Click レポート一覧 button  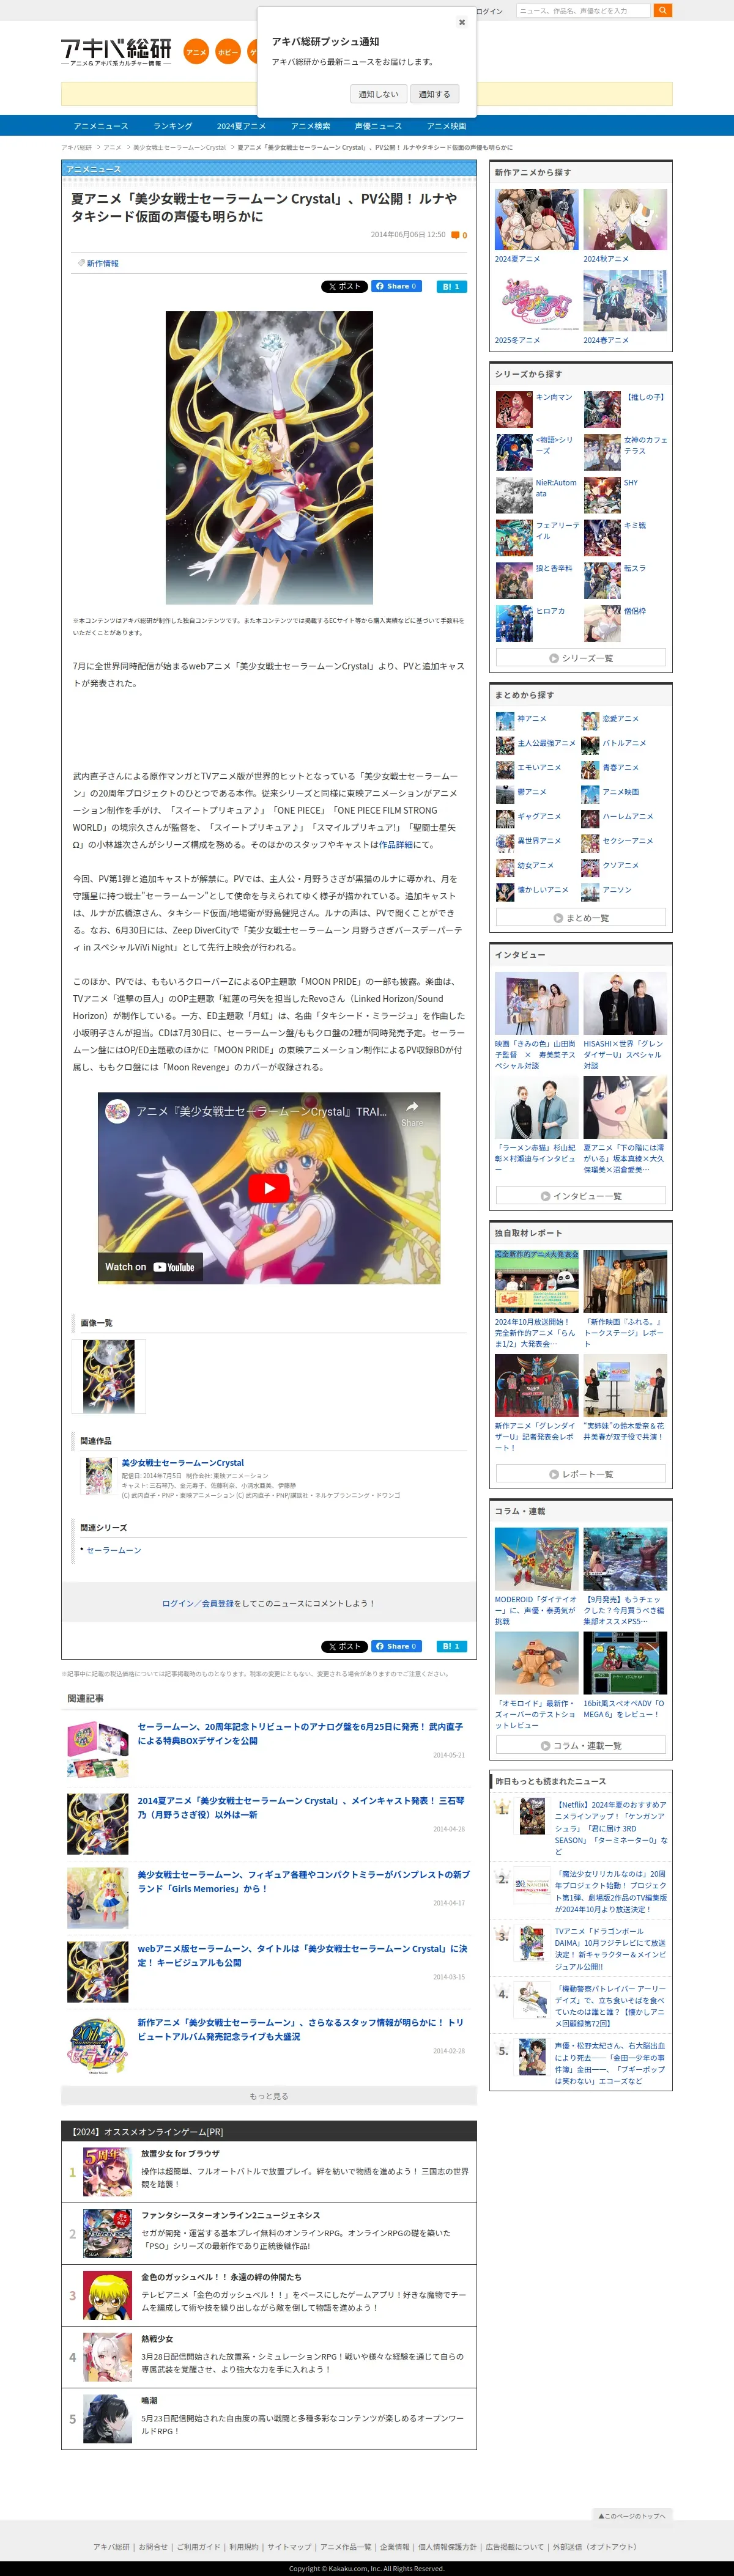(581, 1474)
